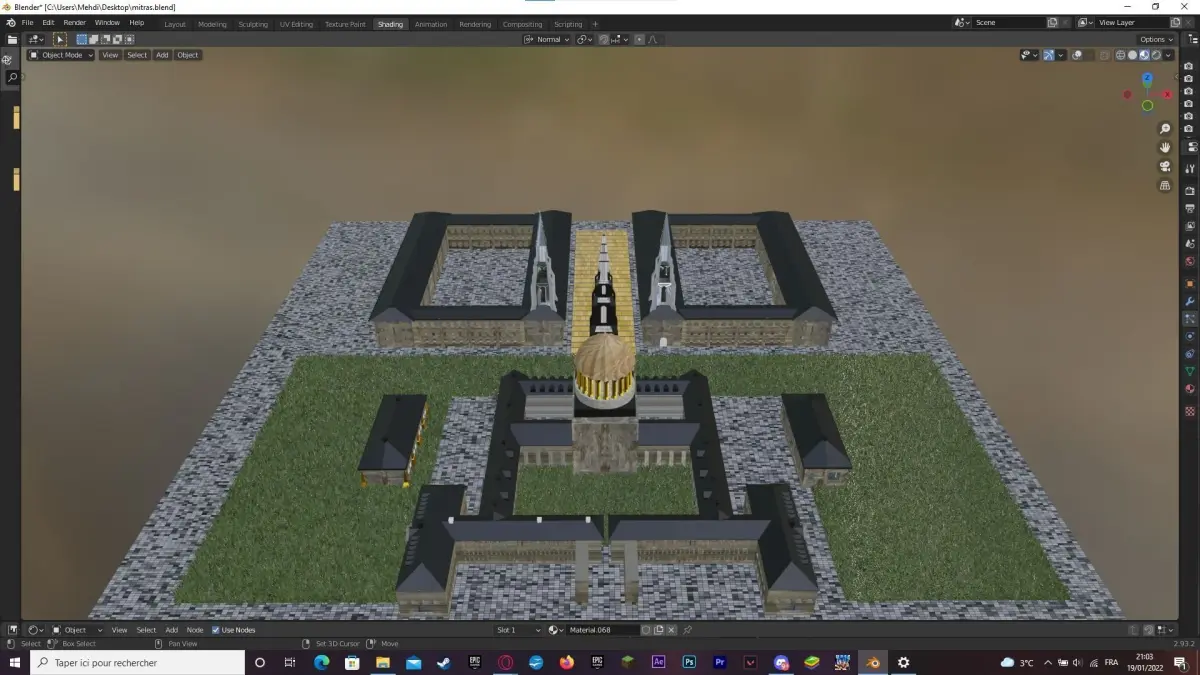Open the viewport Select menu
The width and height of the screenshot is (1200, 675).
coord(137,55)
